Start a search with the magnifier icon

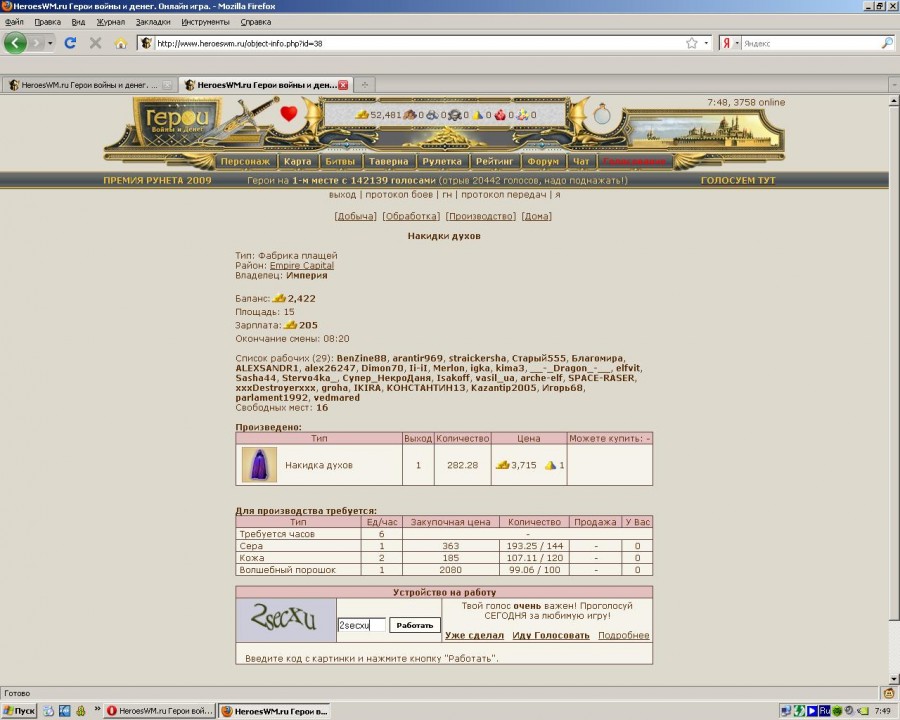click(x=887, y=43)
